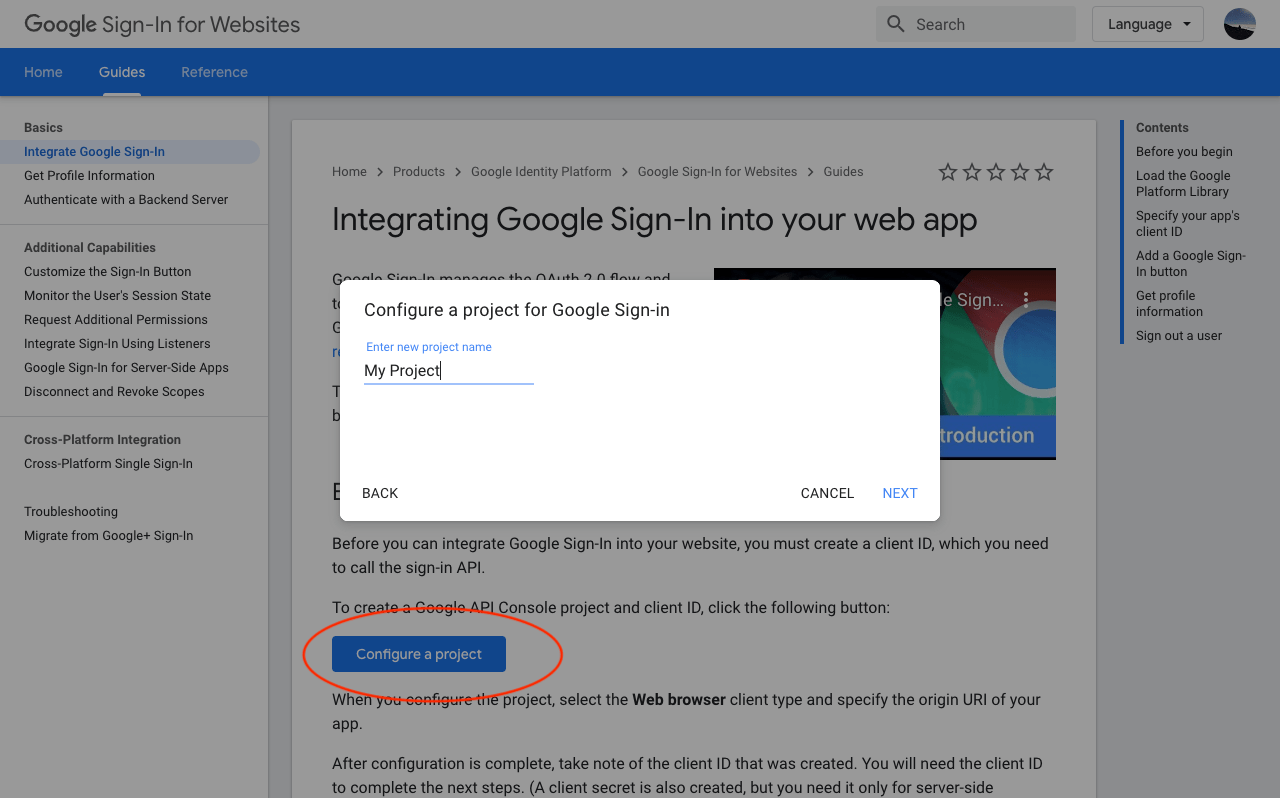1280x798 pixels.
Task: Rate the page four stars
Action: coord(1020,172)
